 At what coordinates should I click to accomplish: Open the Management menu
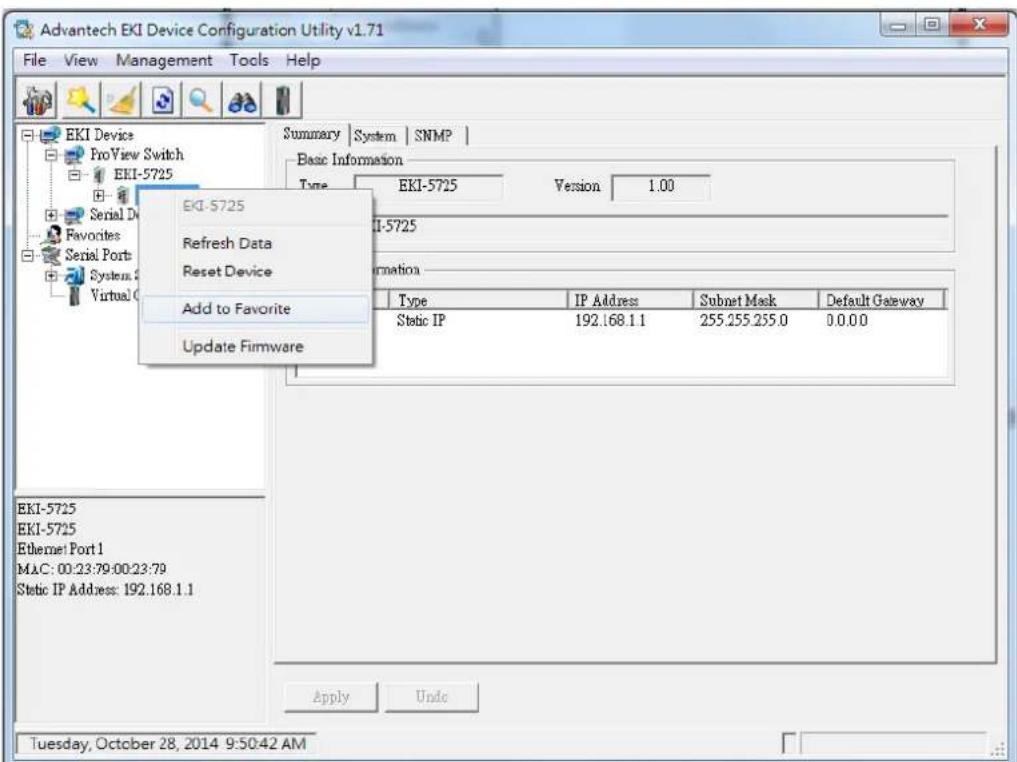pos(164,60)
